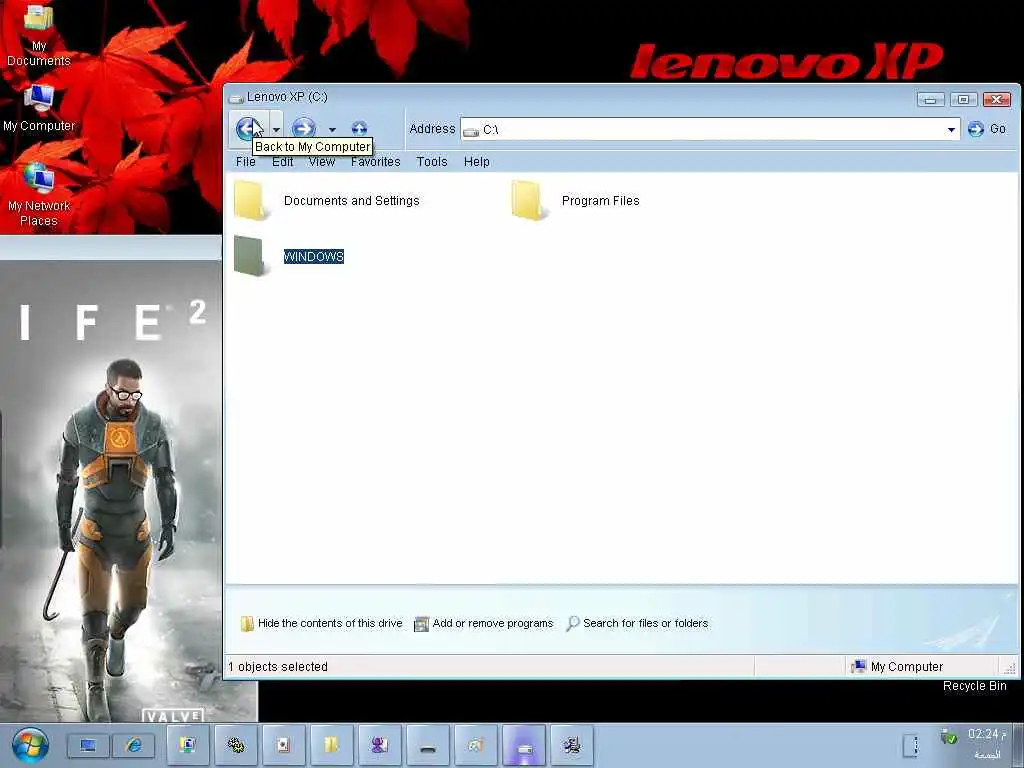The image size is (1024, 768).
Task: Select the WINDOWS folder icon
Action: coord(251,256)
